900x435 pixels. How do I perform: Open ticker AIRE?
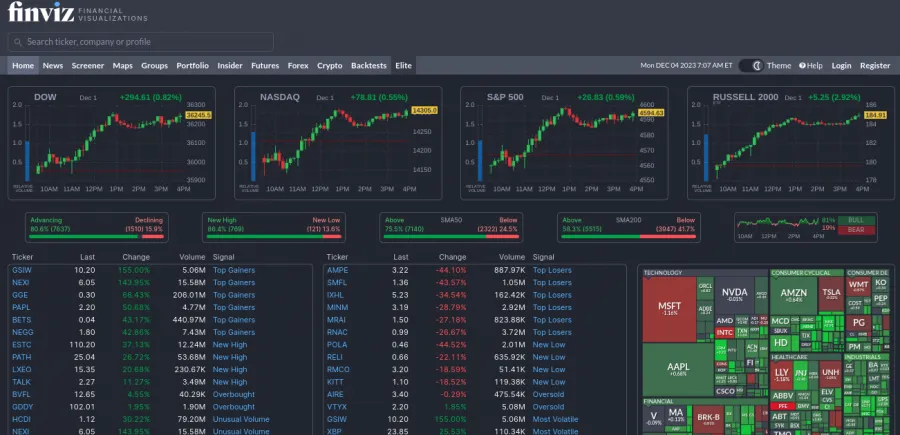point(336,395)
